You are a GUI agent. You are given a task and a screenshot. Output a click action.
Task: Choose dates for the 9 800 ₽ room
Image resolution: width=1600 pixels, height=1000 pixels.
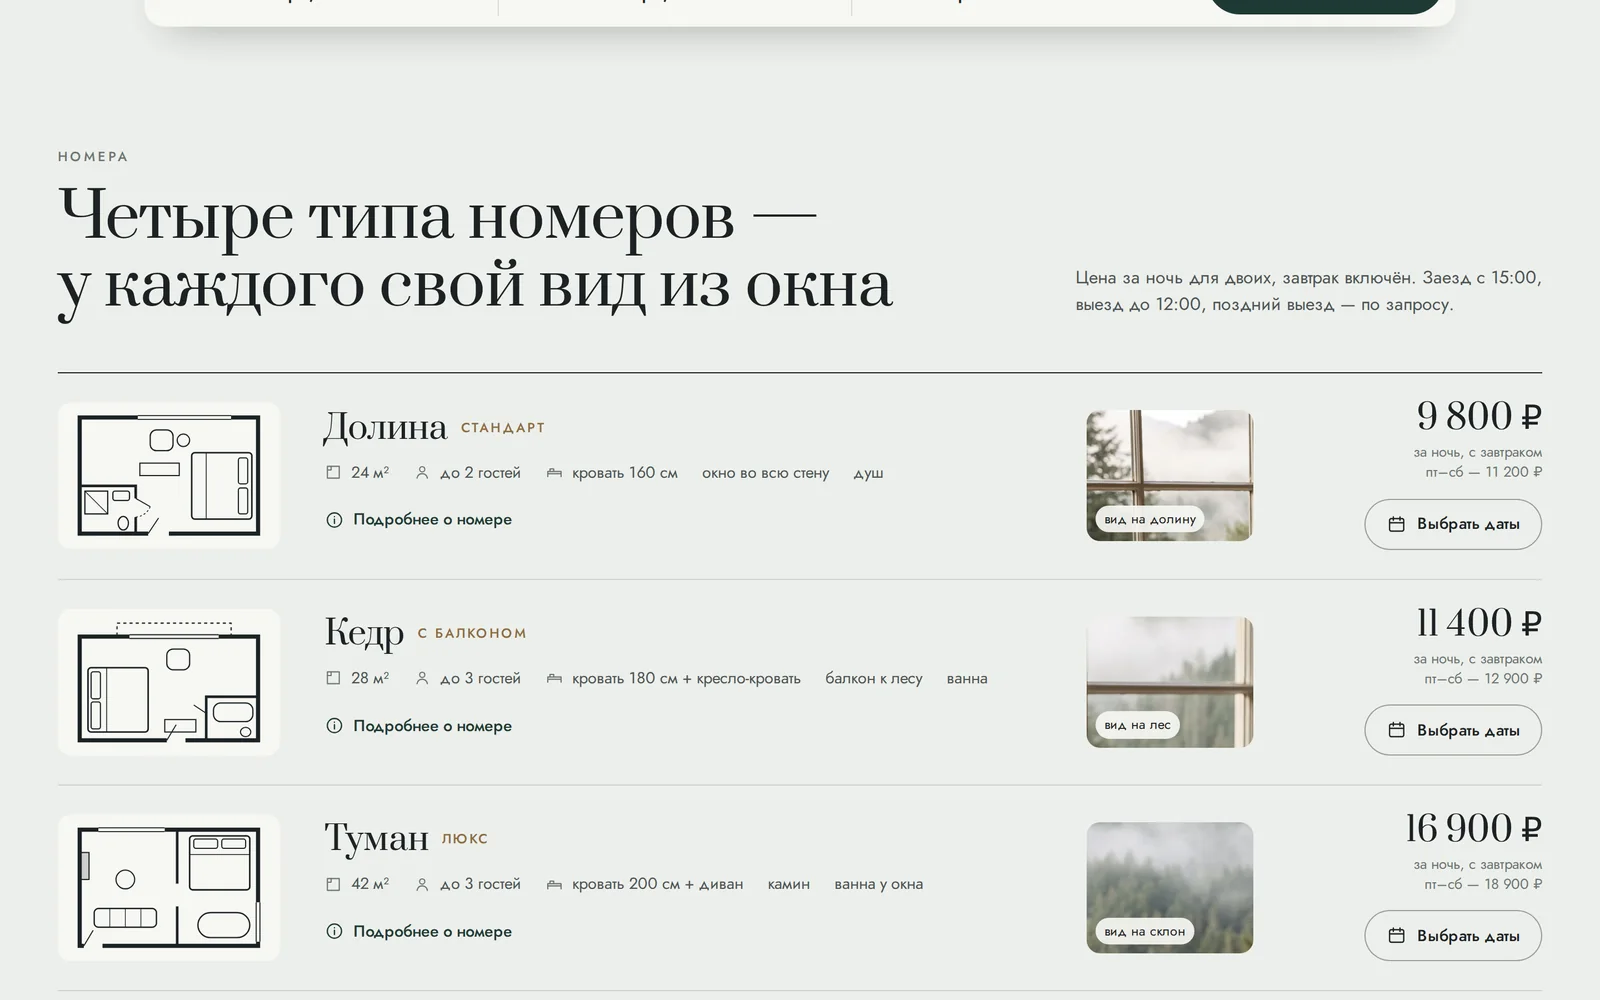[1453, 524]
